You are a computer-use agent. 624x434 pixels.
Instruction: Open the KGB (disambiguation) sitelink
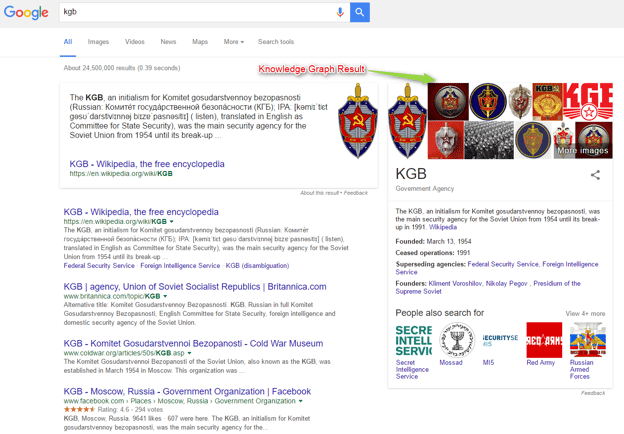257,266
